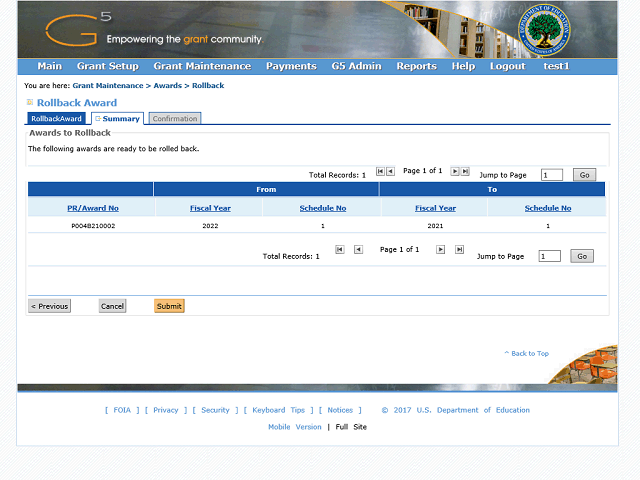Click the G5 logo in header

point(78,29)
